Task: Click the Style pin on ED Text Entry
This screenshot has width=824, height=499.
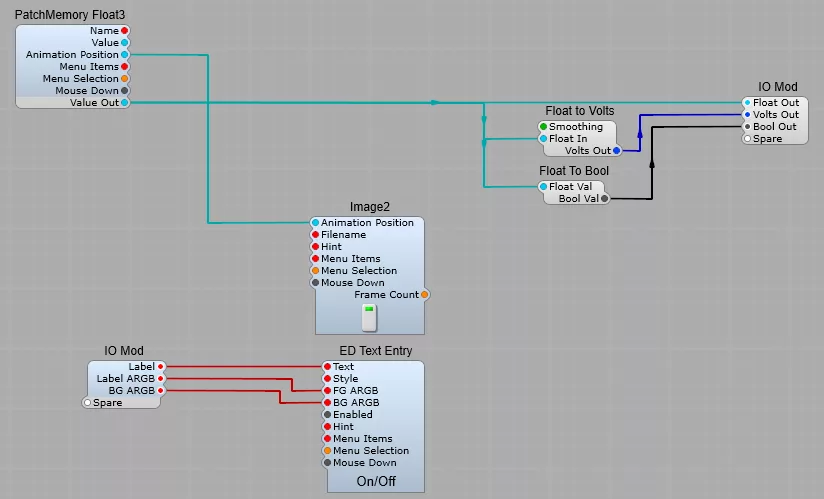Action: (x=327, y=379)
